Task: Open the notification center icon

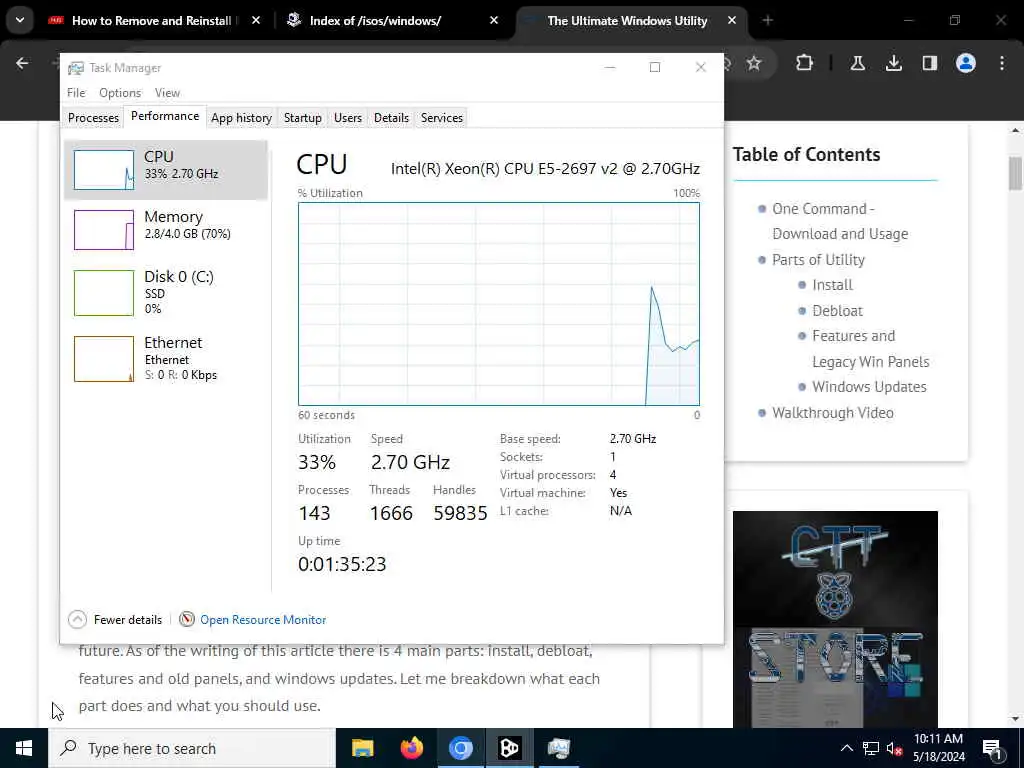Action: pos(993,748)
